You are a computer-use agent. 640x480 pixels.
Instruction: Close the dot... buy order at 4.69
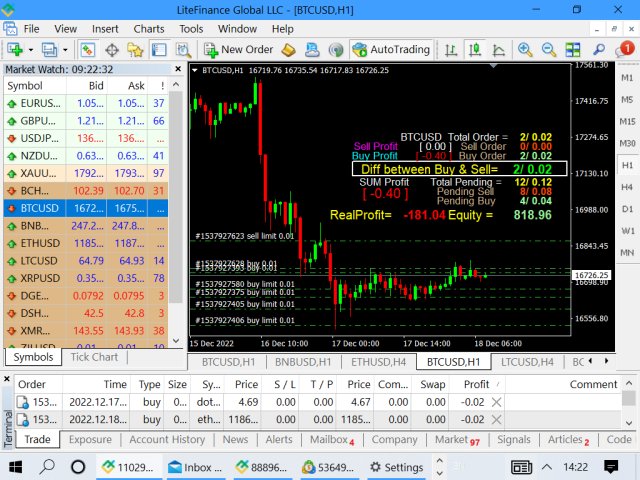[x=496, y=402]
